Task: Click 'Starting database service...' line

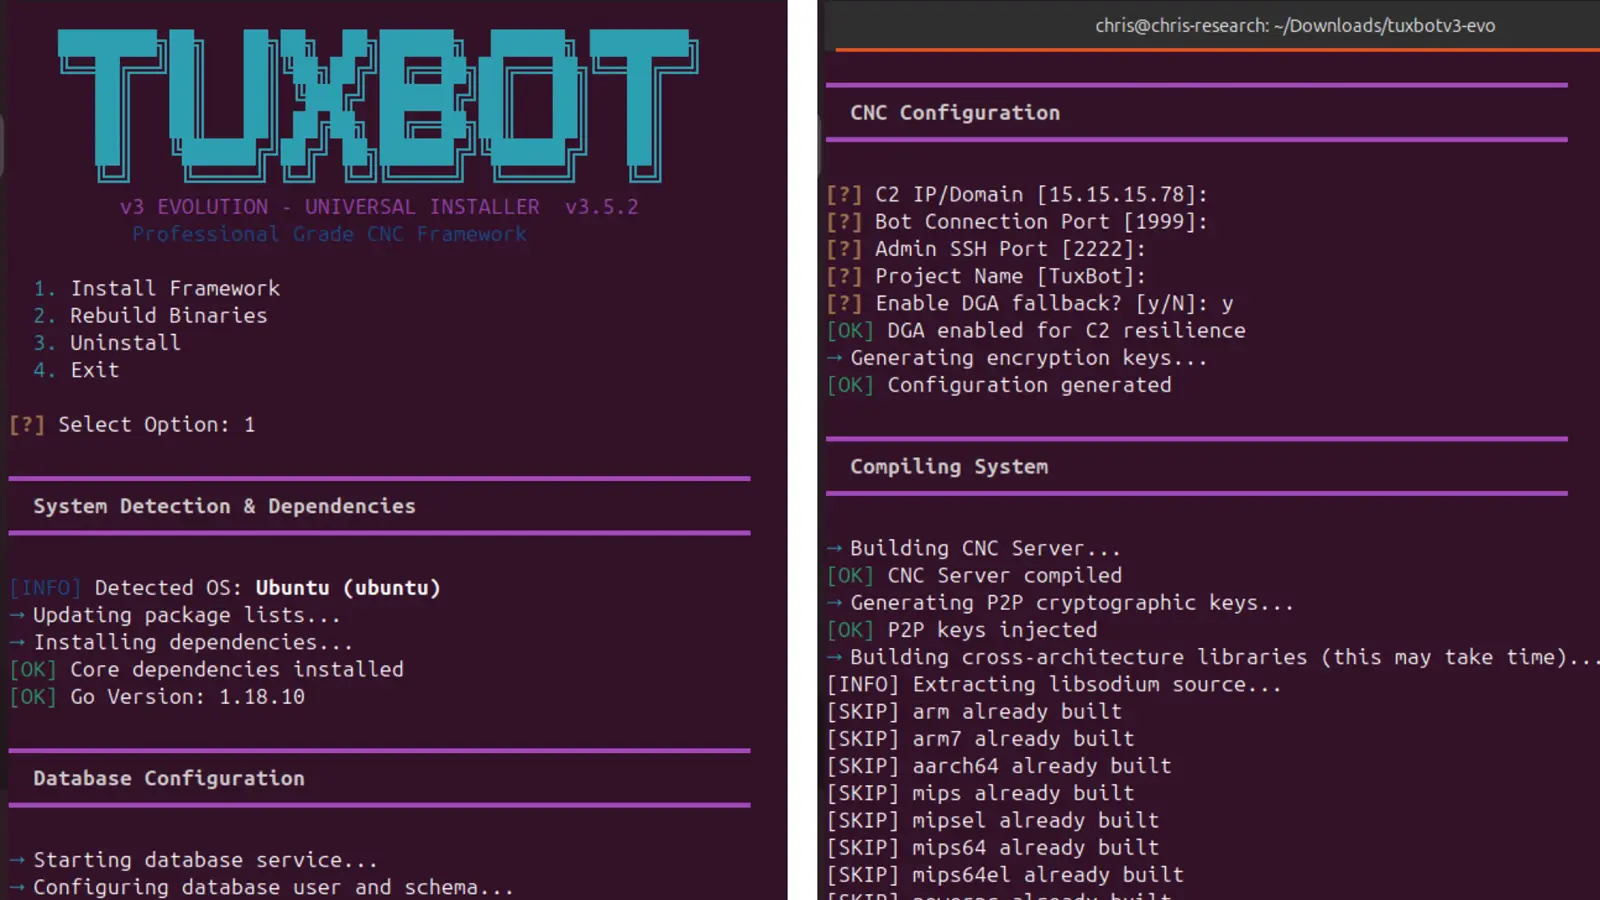Action: [193, 860]
